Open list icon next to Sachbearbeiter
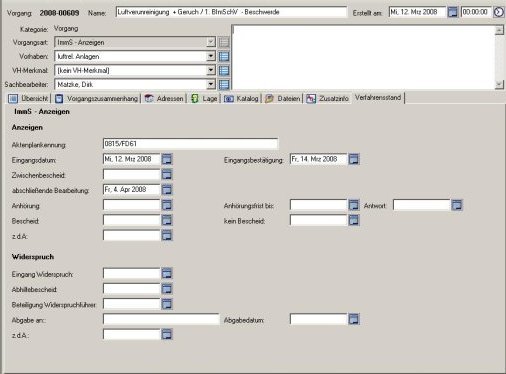Image resolution: width=506 pixels, height=374 pixels. [224, 84]
